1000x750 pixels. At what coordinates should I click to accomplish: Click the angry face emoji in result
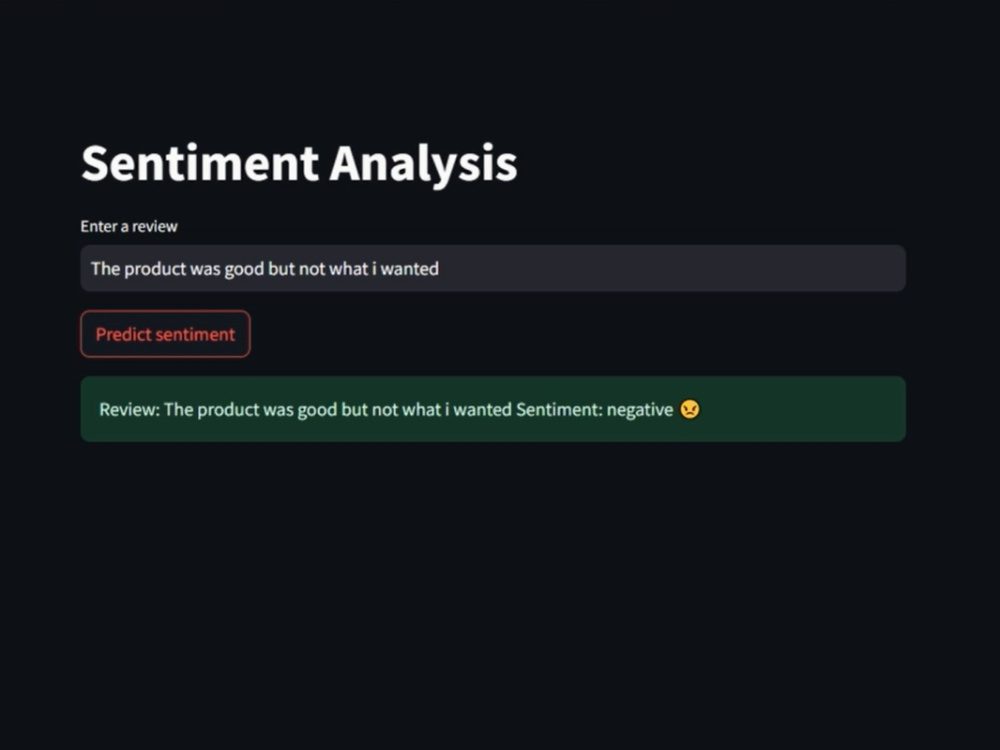[x=690, y=409]
